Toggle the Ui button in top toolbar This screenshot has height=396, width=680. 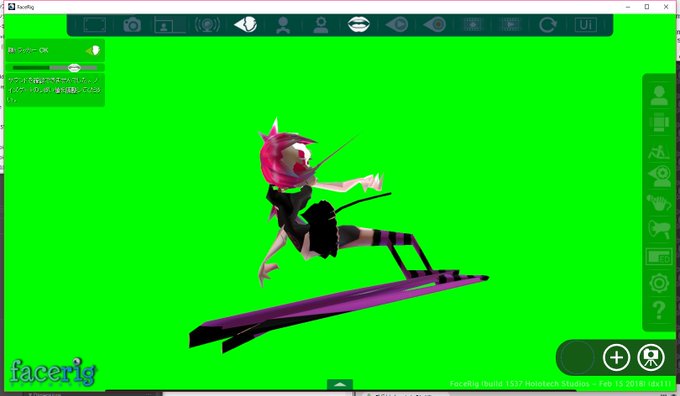585,25
